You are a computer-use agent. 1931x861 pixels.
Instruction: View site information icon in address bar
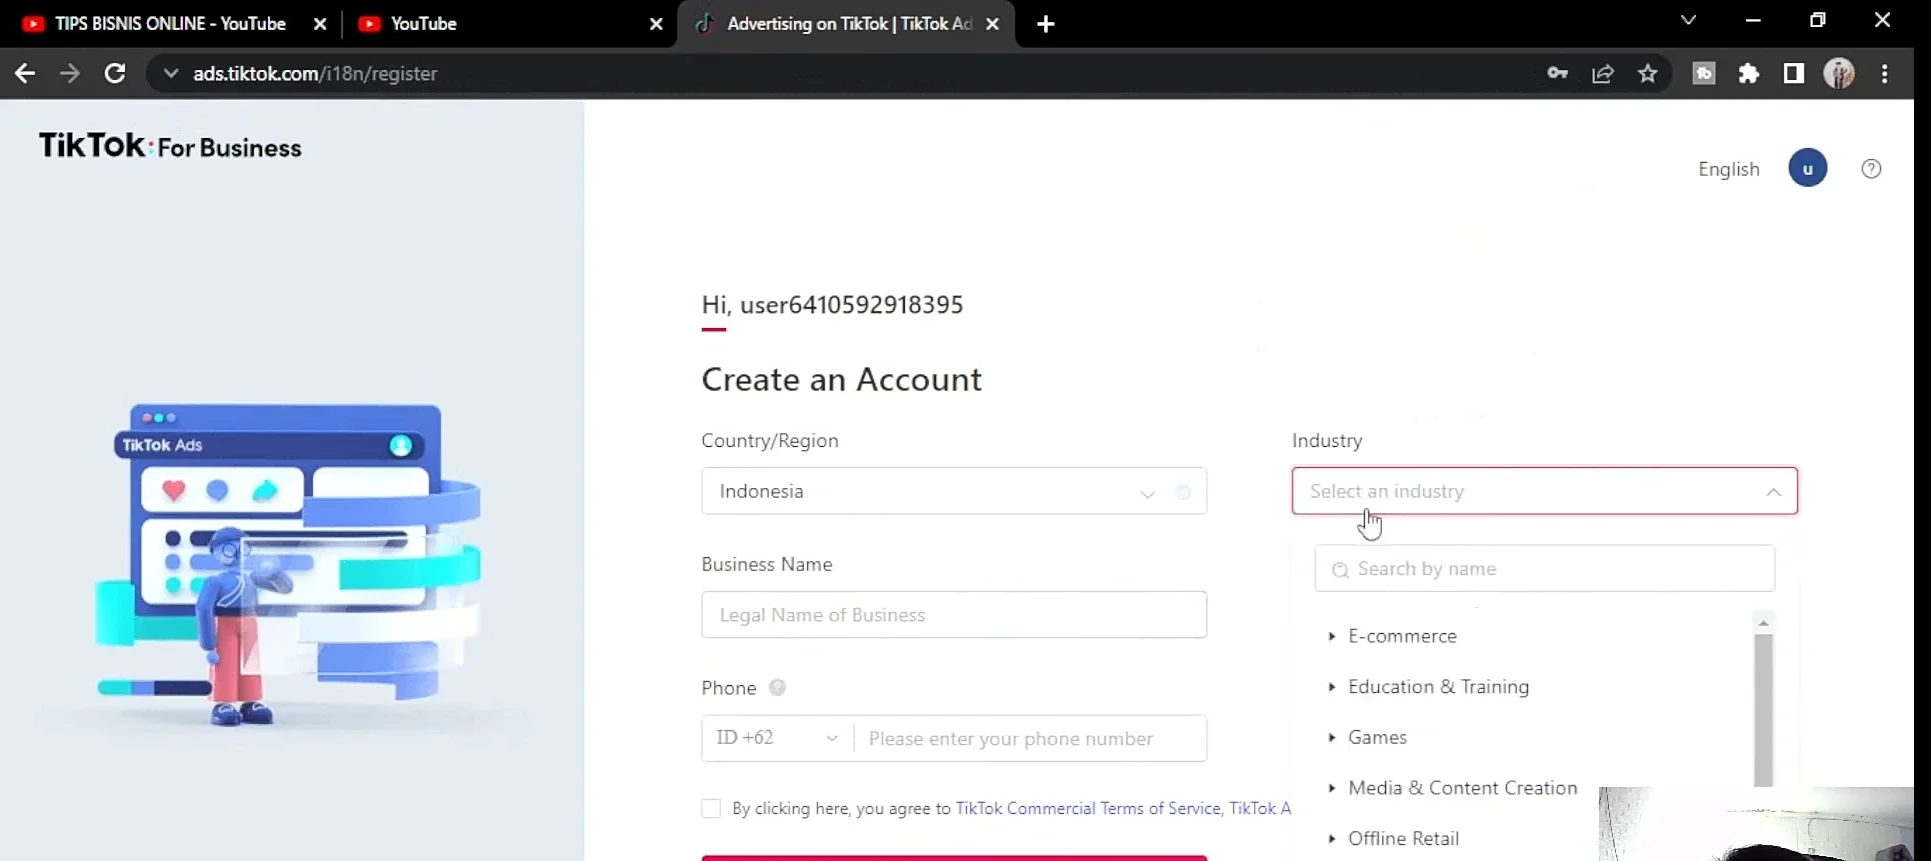pos(171,73)
